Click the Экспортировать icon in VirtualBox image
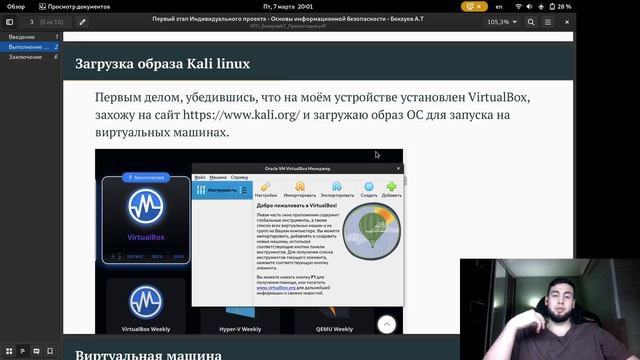Image resolution: width=640 pixels, height=360 pixels. tap(337, 190)
